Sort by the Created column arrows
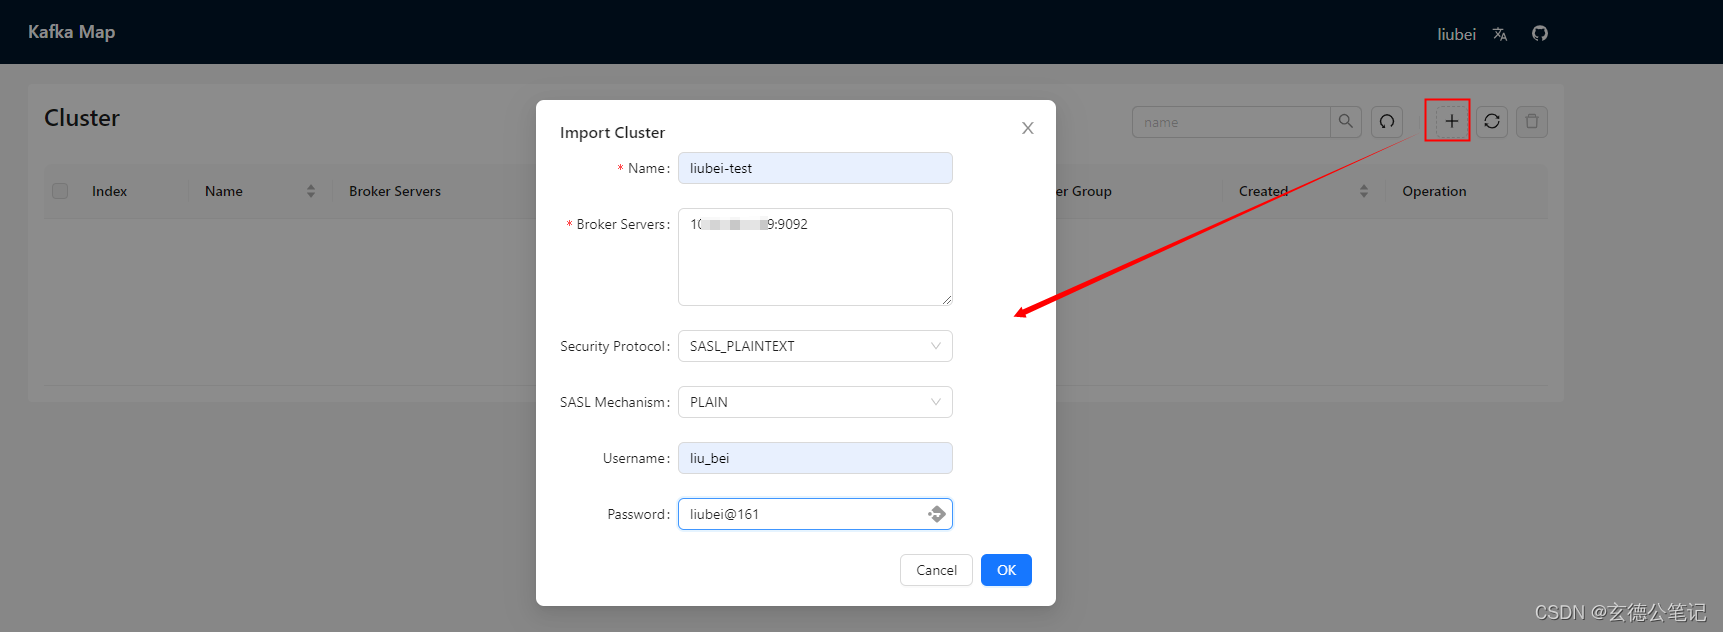This screenshot has width=1723, height=632. (x=1364, y=191)
